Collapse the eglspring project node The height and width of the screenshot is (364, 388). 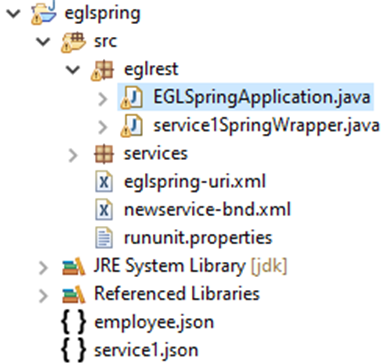pos(13,14)
